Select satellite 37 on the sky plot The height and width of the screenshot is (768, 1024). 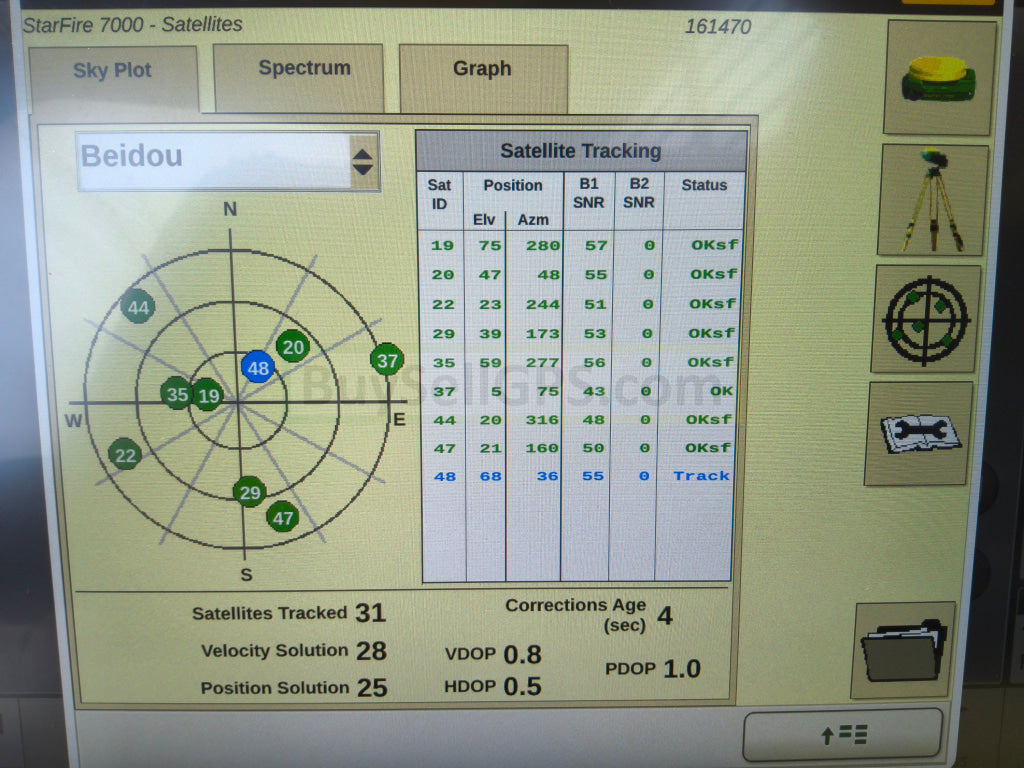click(x=387, y=360)
